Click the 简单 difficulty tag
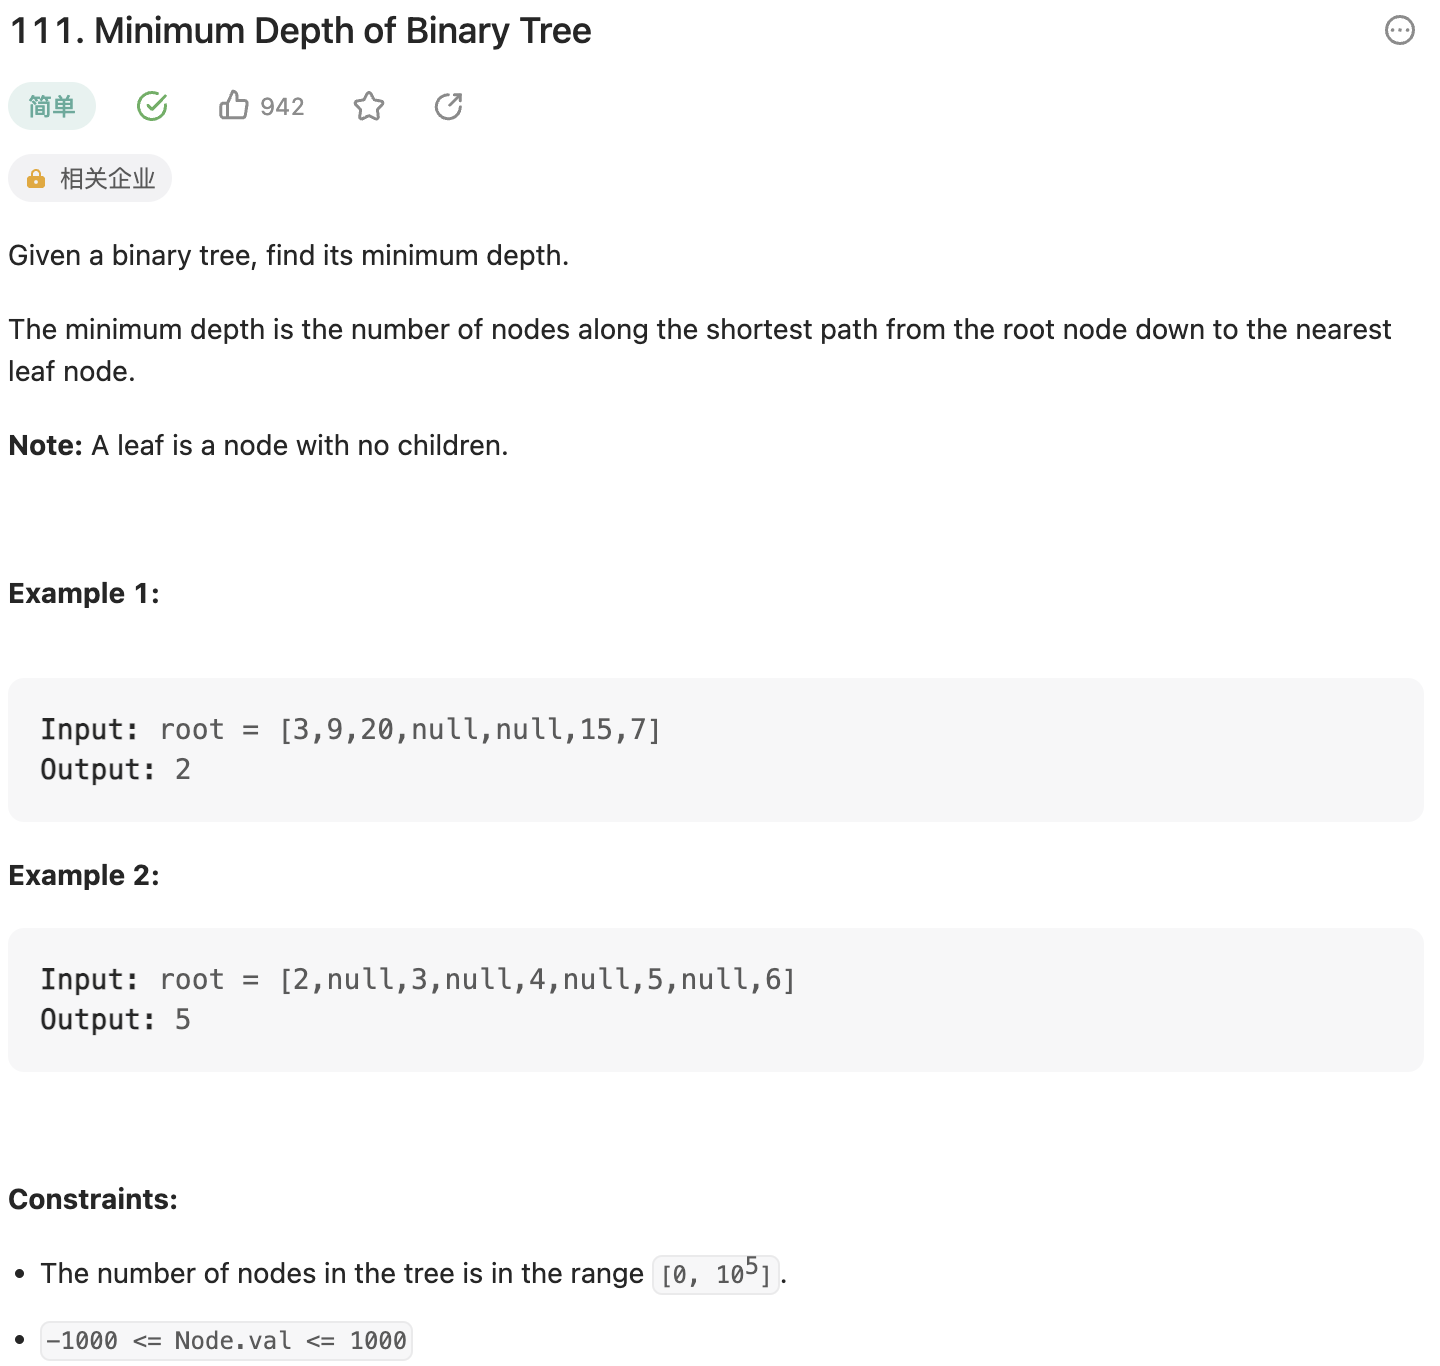The width and height of the screenshot is (1440, 1366). coord(52,106)
